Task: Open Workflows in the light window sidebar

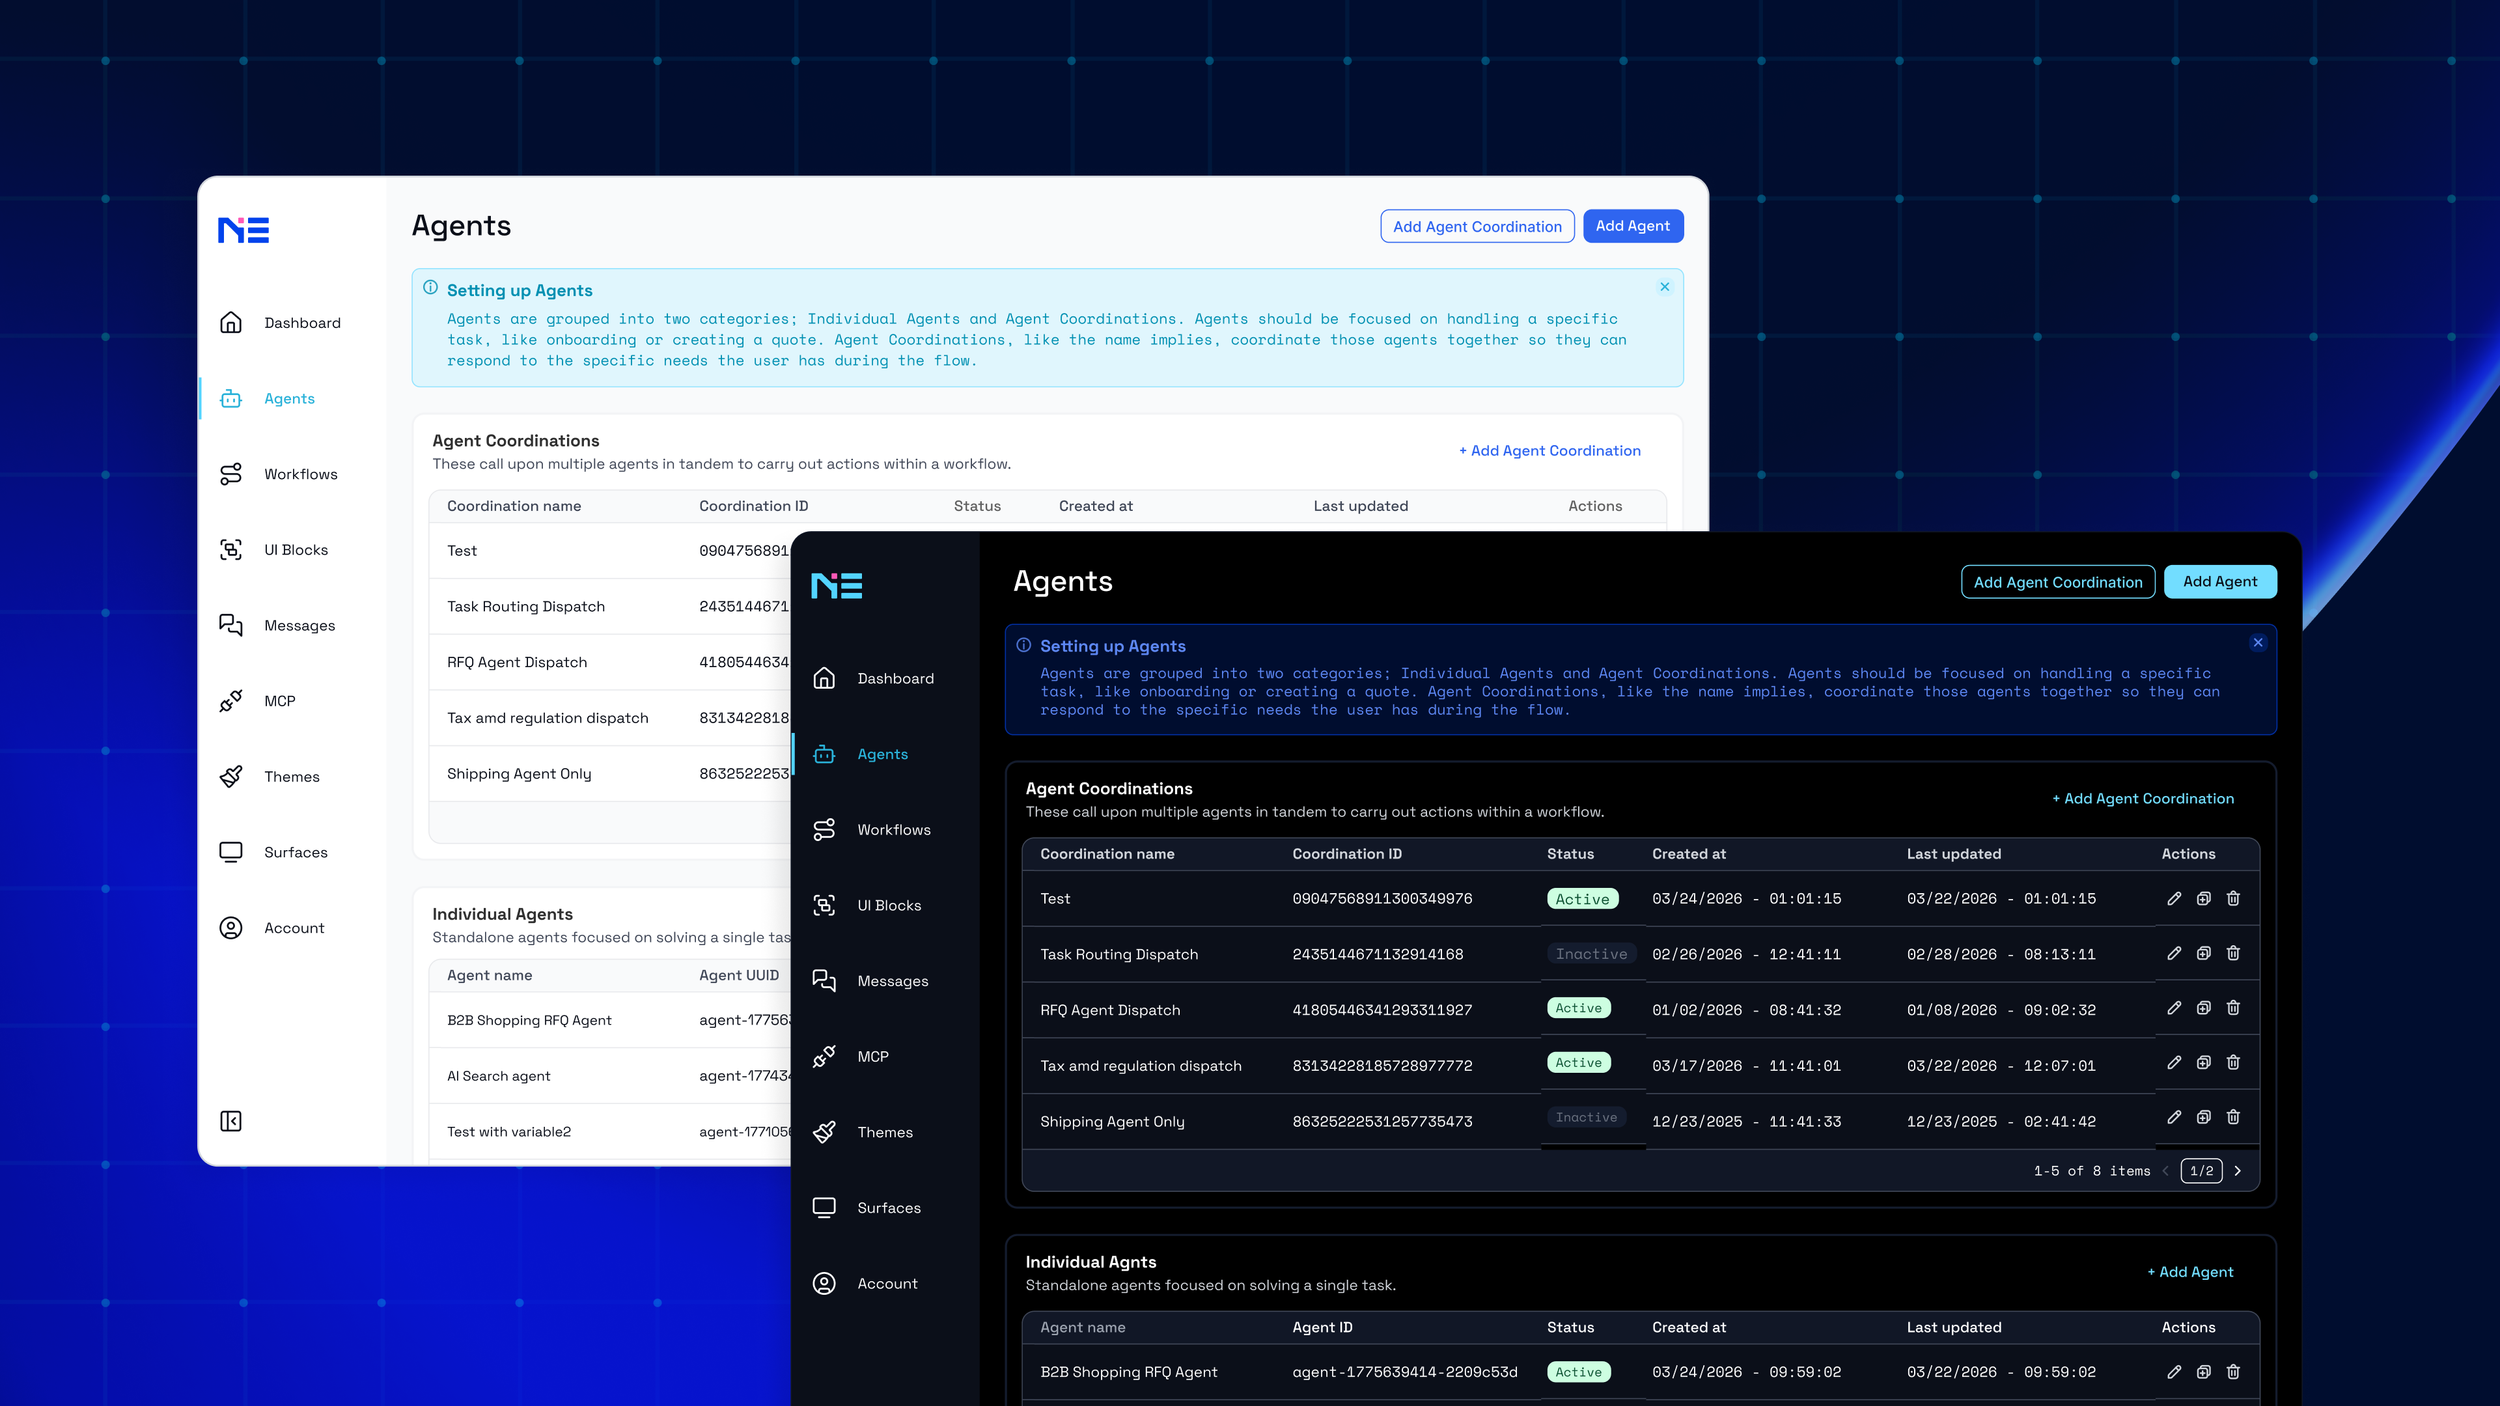Action: (278, 474)
